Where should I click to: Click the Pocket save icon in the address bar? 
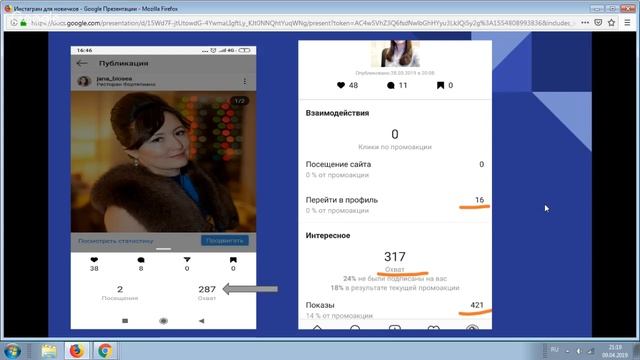(598, 23)
